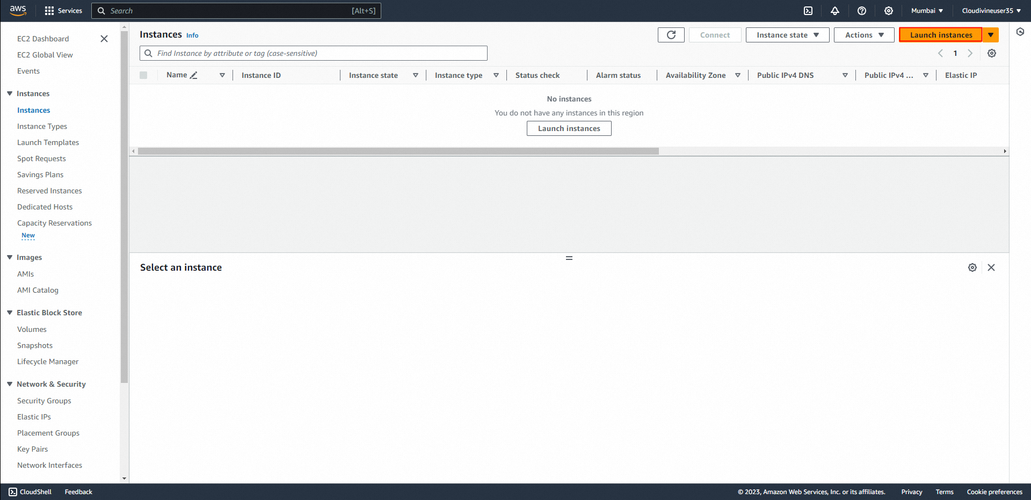Open the settings gear in top bar
The image size is (1031, 500).
(x=888, y=11)
